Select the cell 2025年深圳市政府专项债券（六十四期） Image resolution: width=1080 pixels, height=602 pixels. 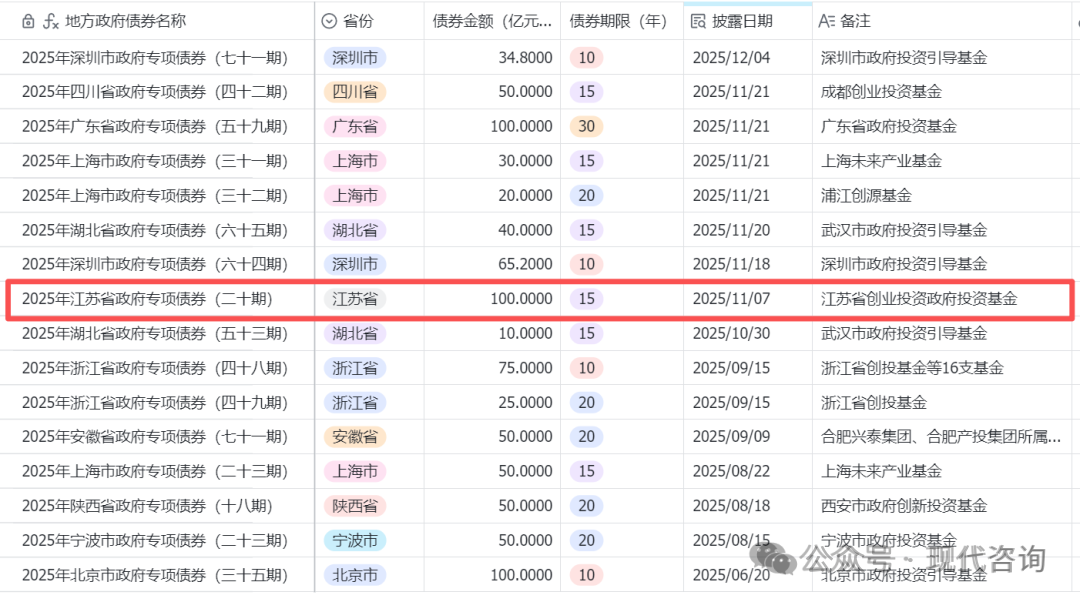[157, 264]
